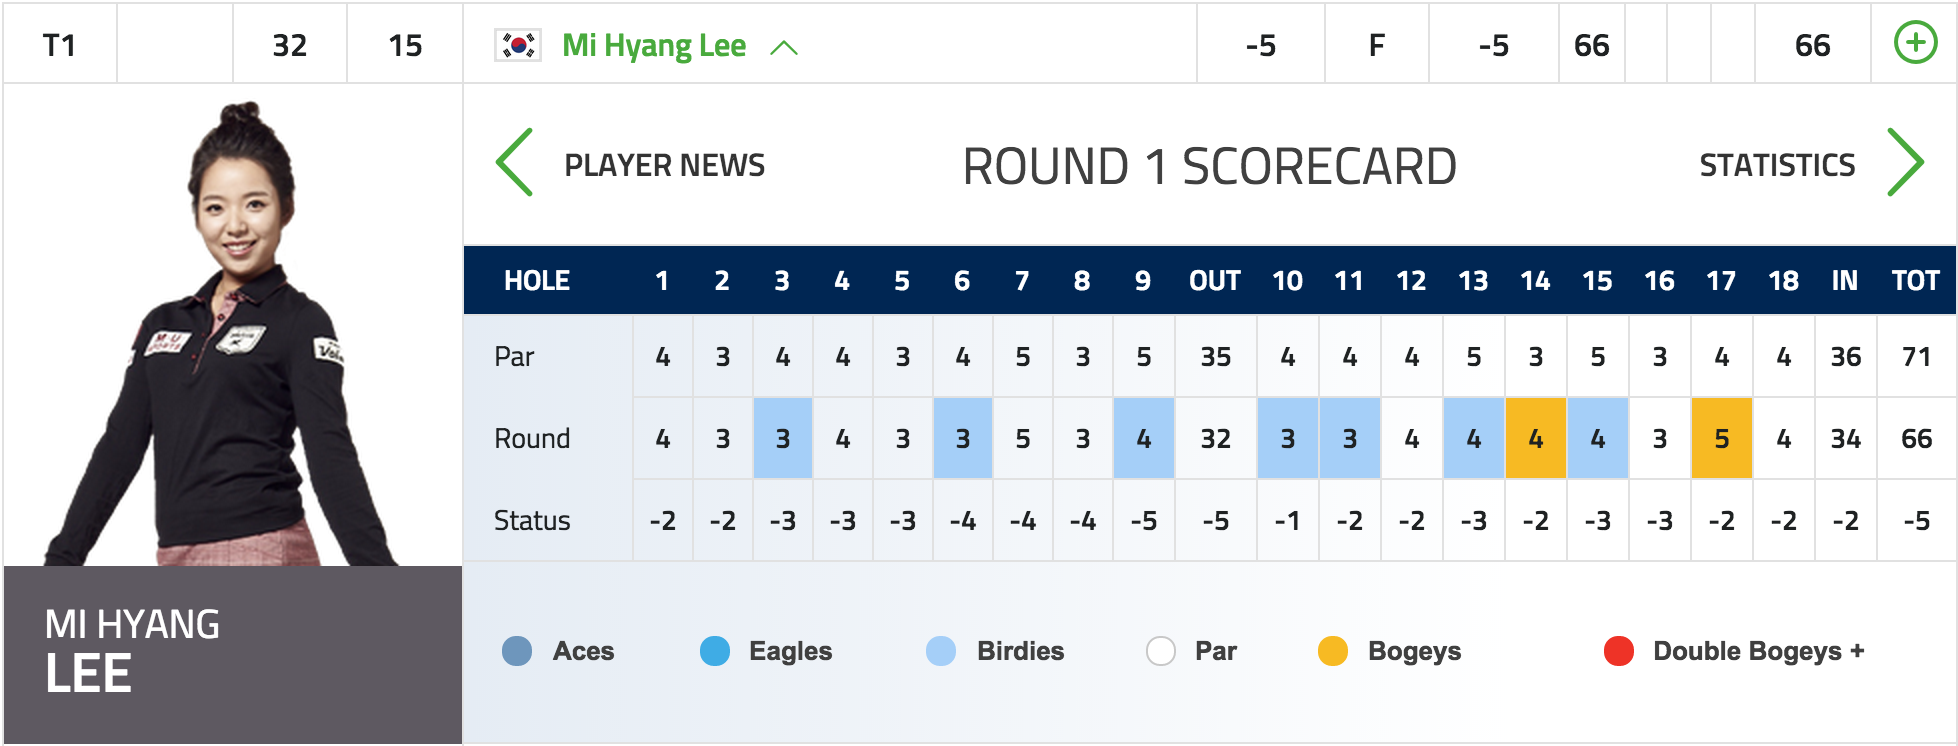The width and height of the screenshot is (1958, 746).
Task: Click the Aces legend dot
Action: (517, 651)
